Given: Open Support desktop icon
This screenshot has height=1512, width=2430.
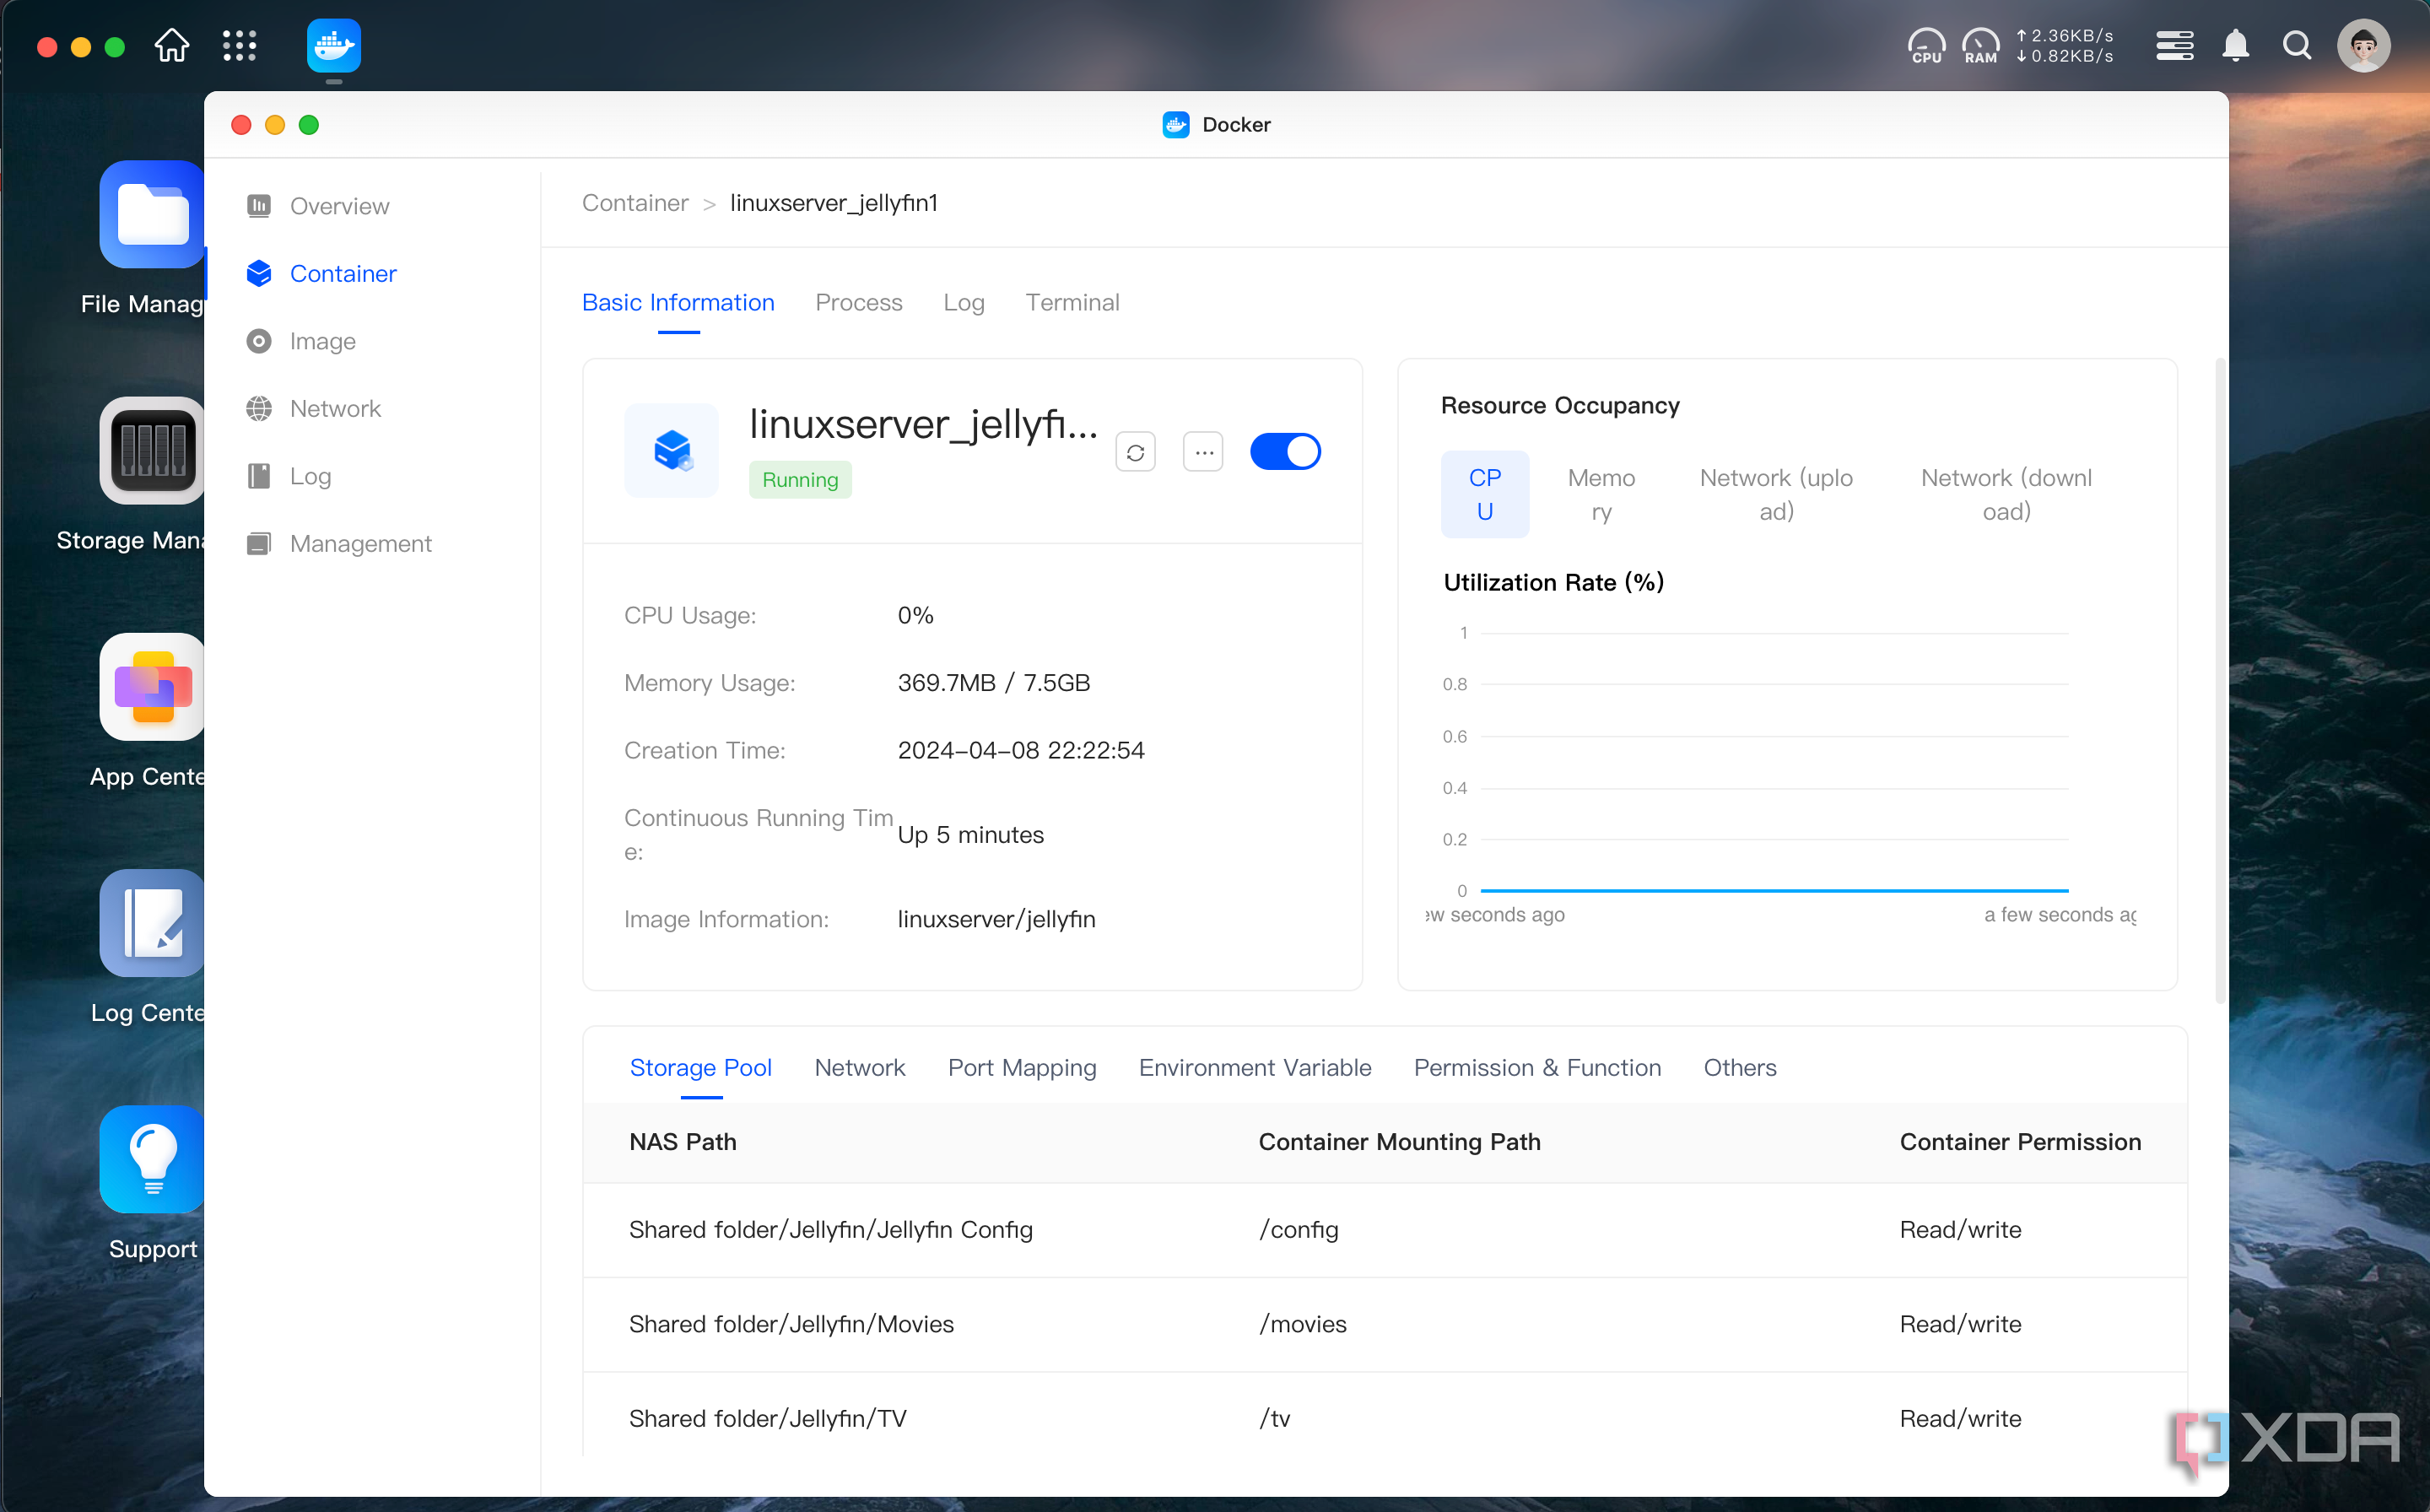Looking at the screenshot, I should pos(152,1159).
